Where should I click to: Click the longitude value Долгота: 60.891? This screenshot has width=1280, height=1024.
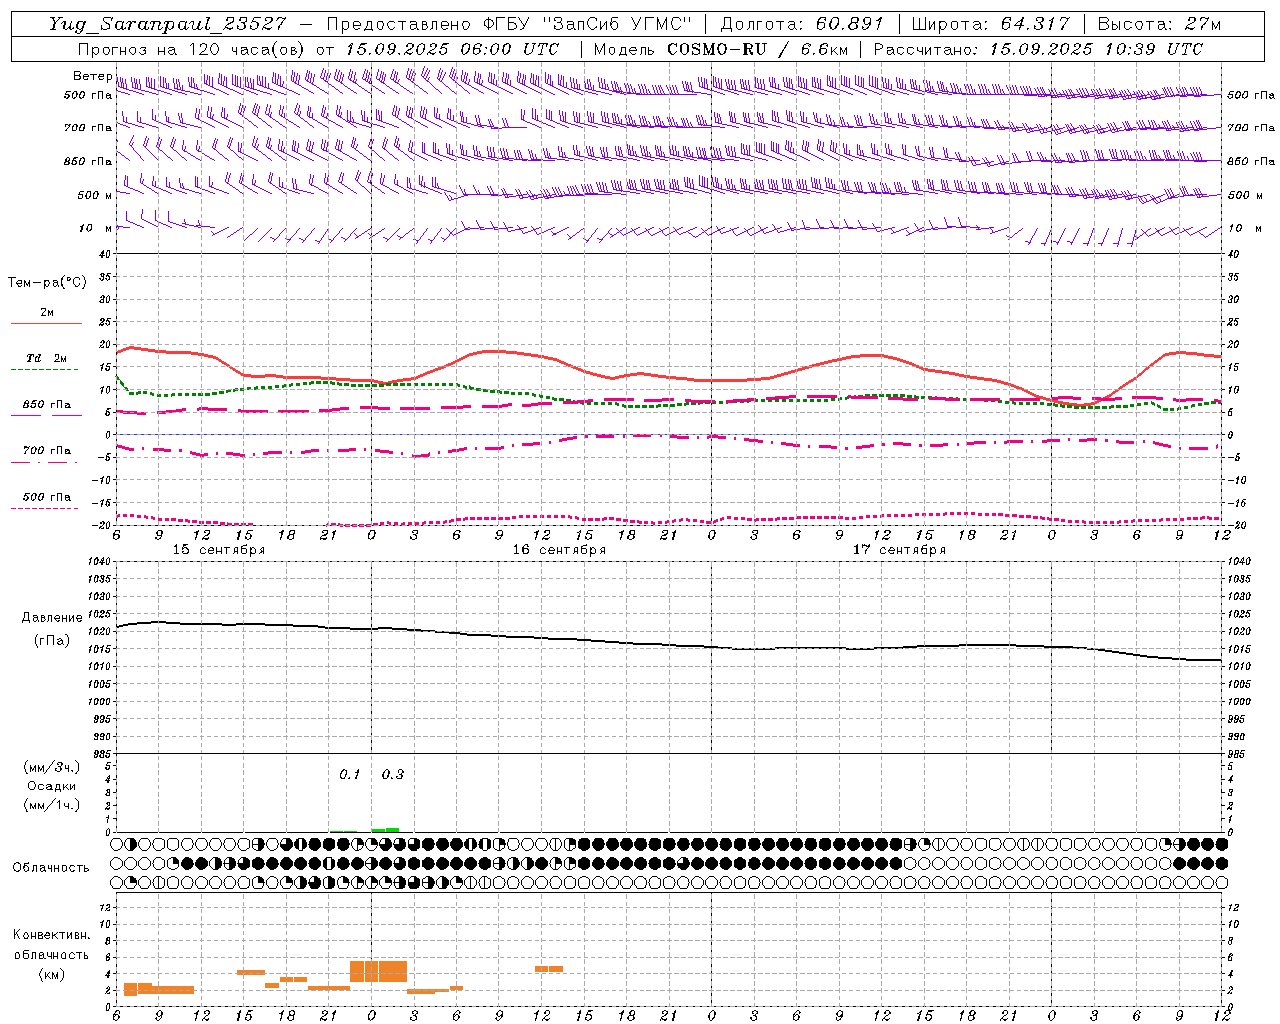pos(802,24)
